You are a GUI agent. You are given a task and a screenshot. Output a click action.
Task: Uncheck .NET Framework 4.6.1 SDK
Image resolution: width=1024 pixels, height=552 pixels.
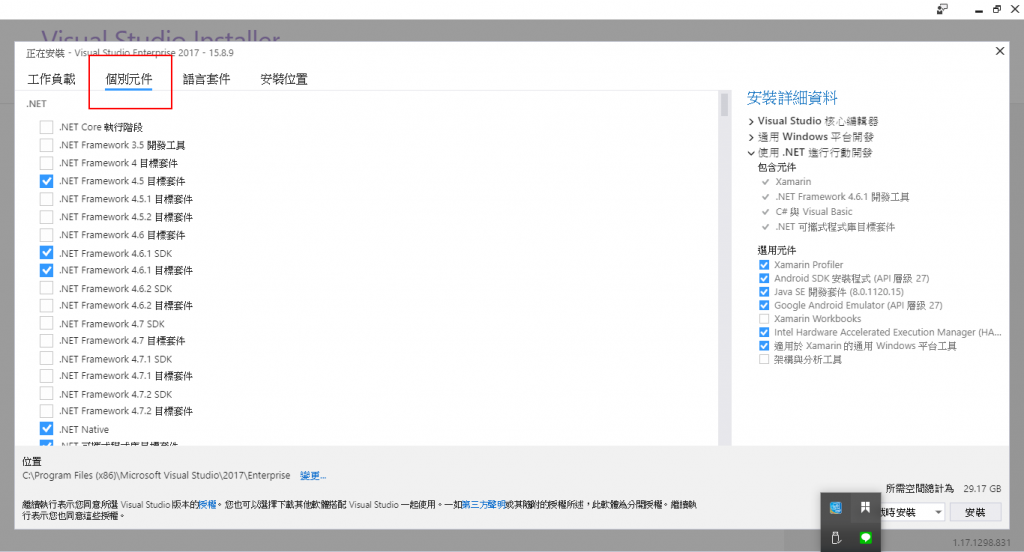[46, 253]
